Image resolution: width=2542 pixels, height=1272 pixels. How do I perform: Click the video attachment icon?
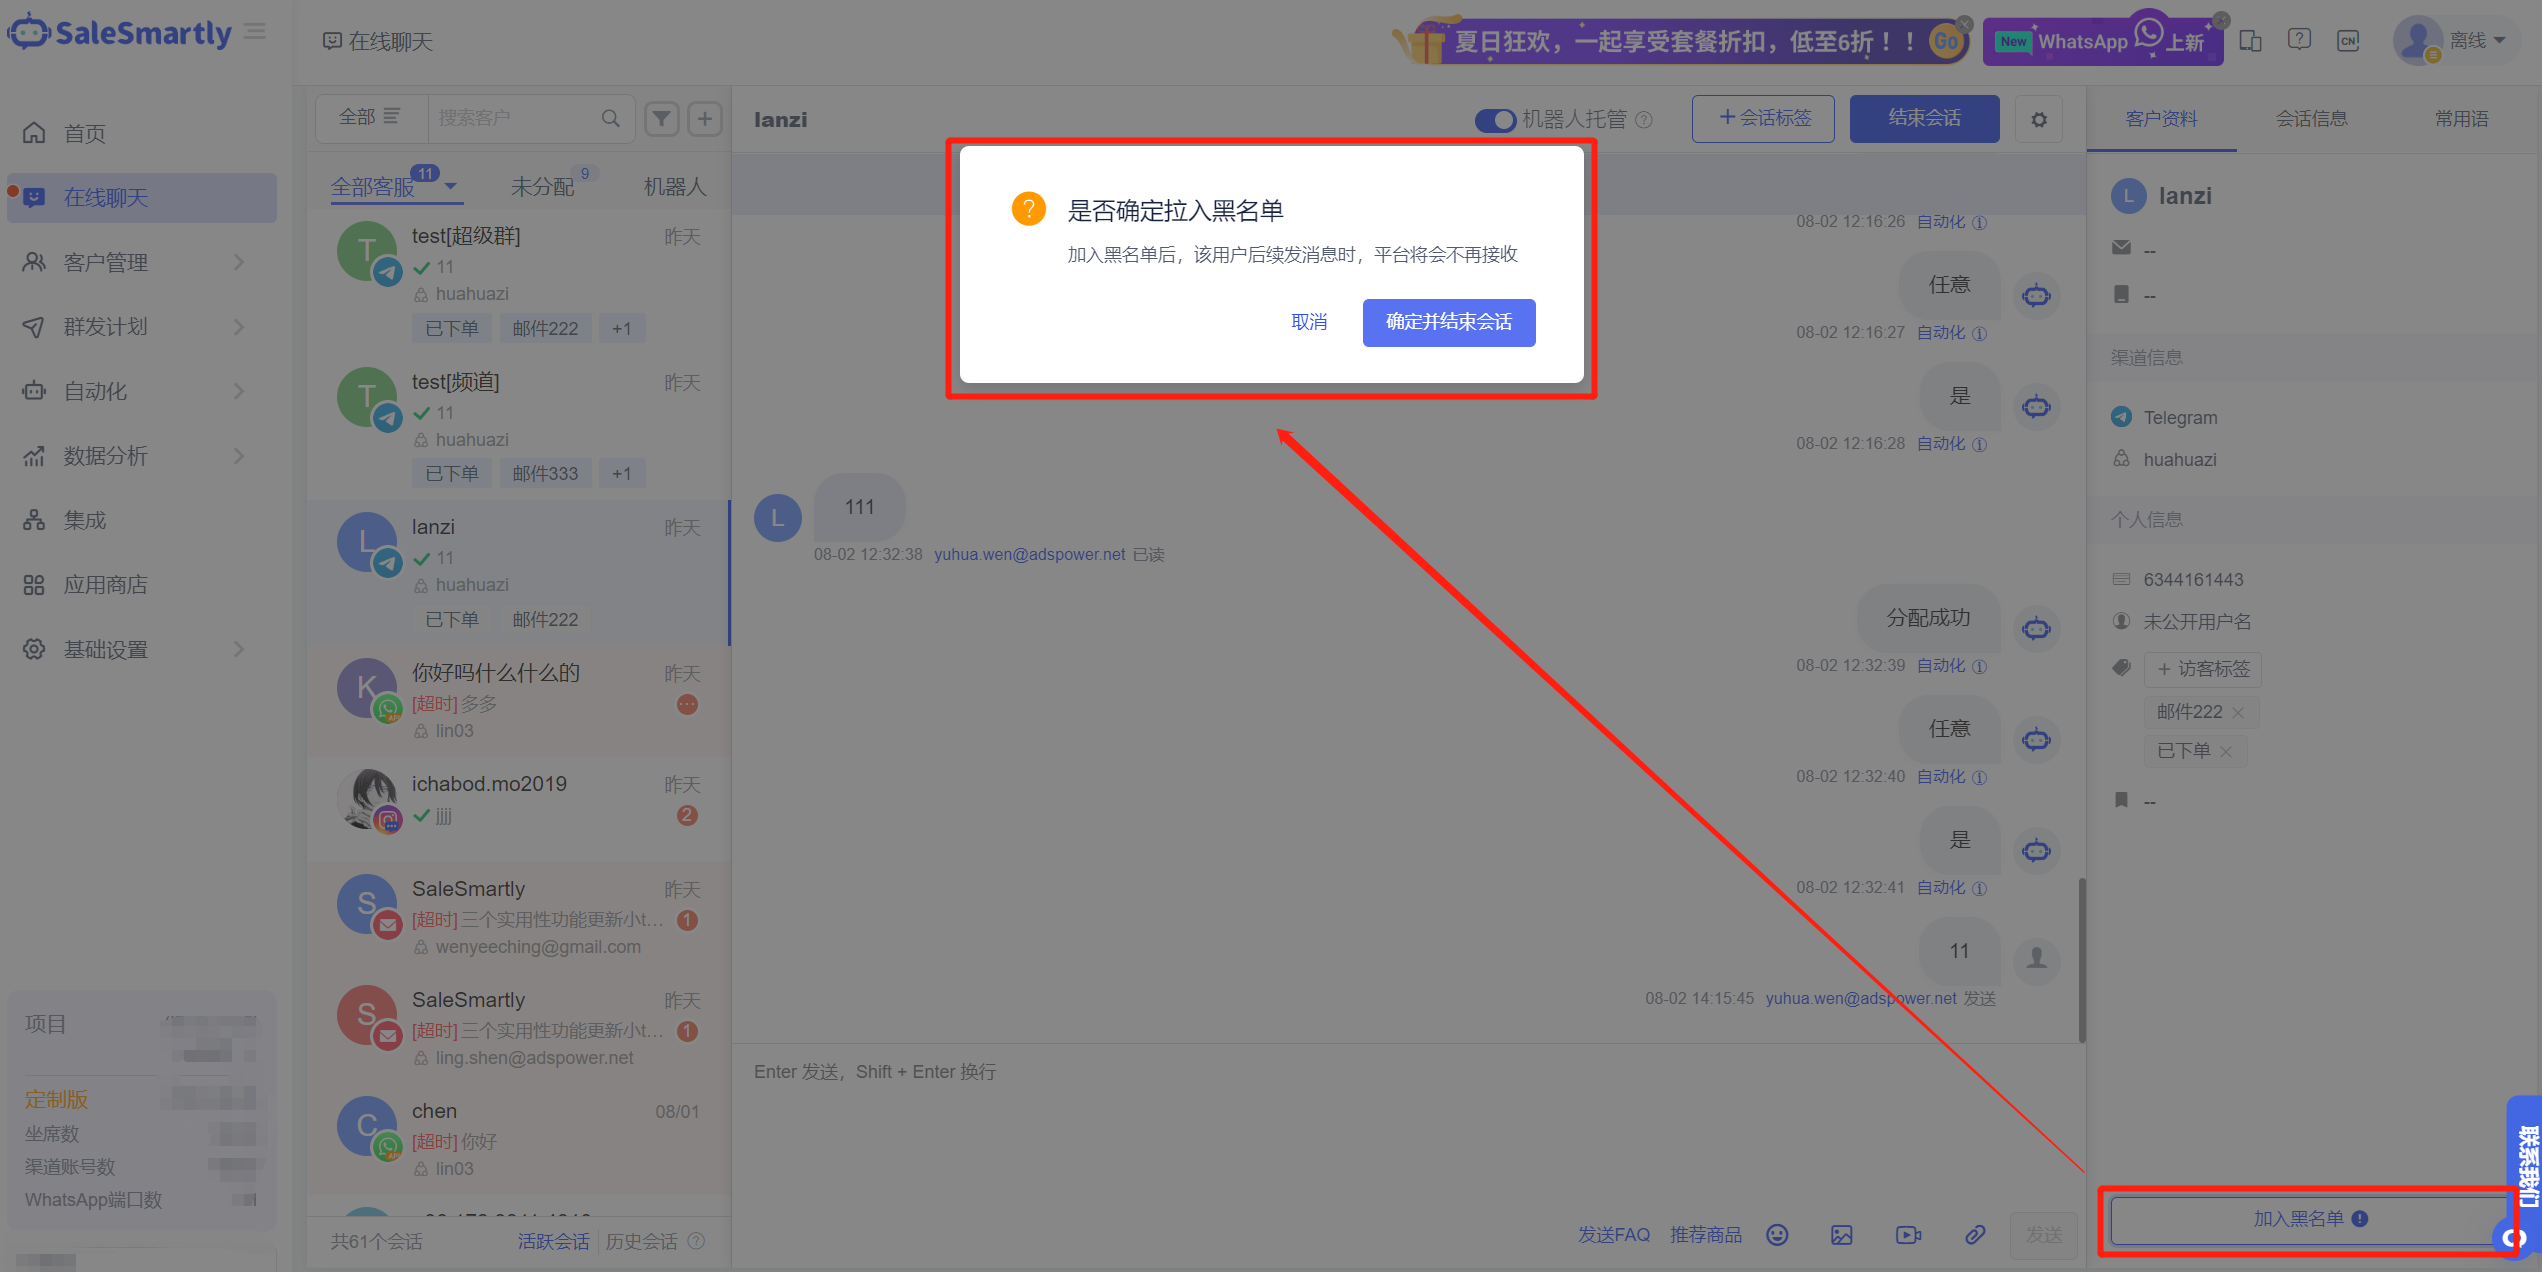(x=1908, y=1235)
